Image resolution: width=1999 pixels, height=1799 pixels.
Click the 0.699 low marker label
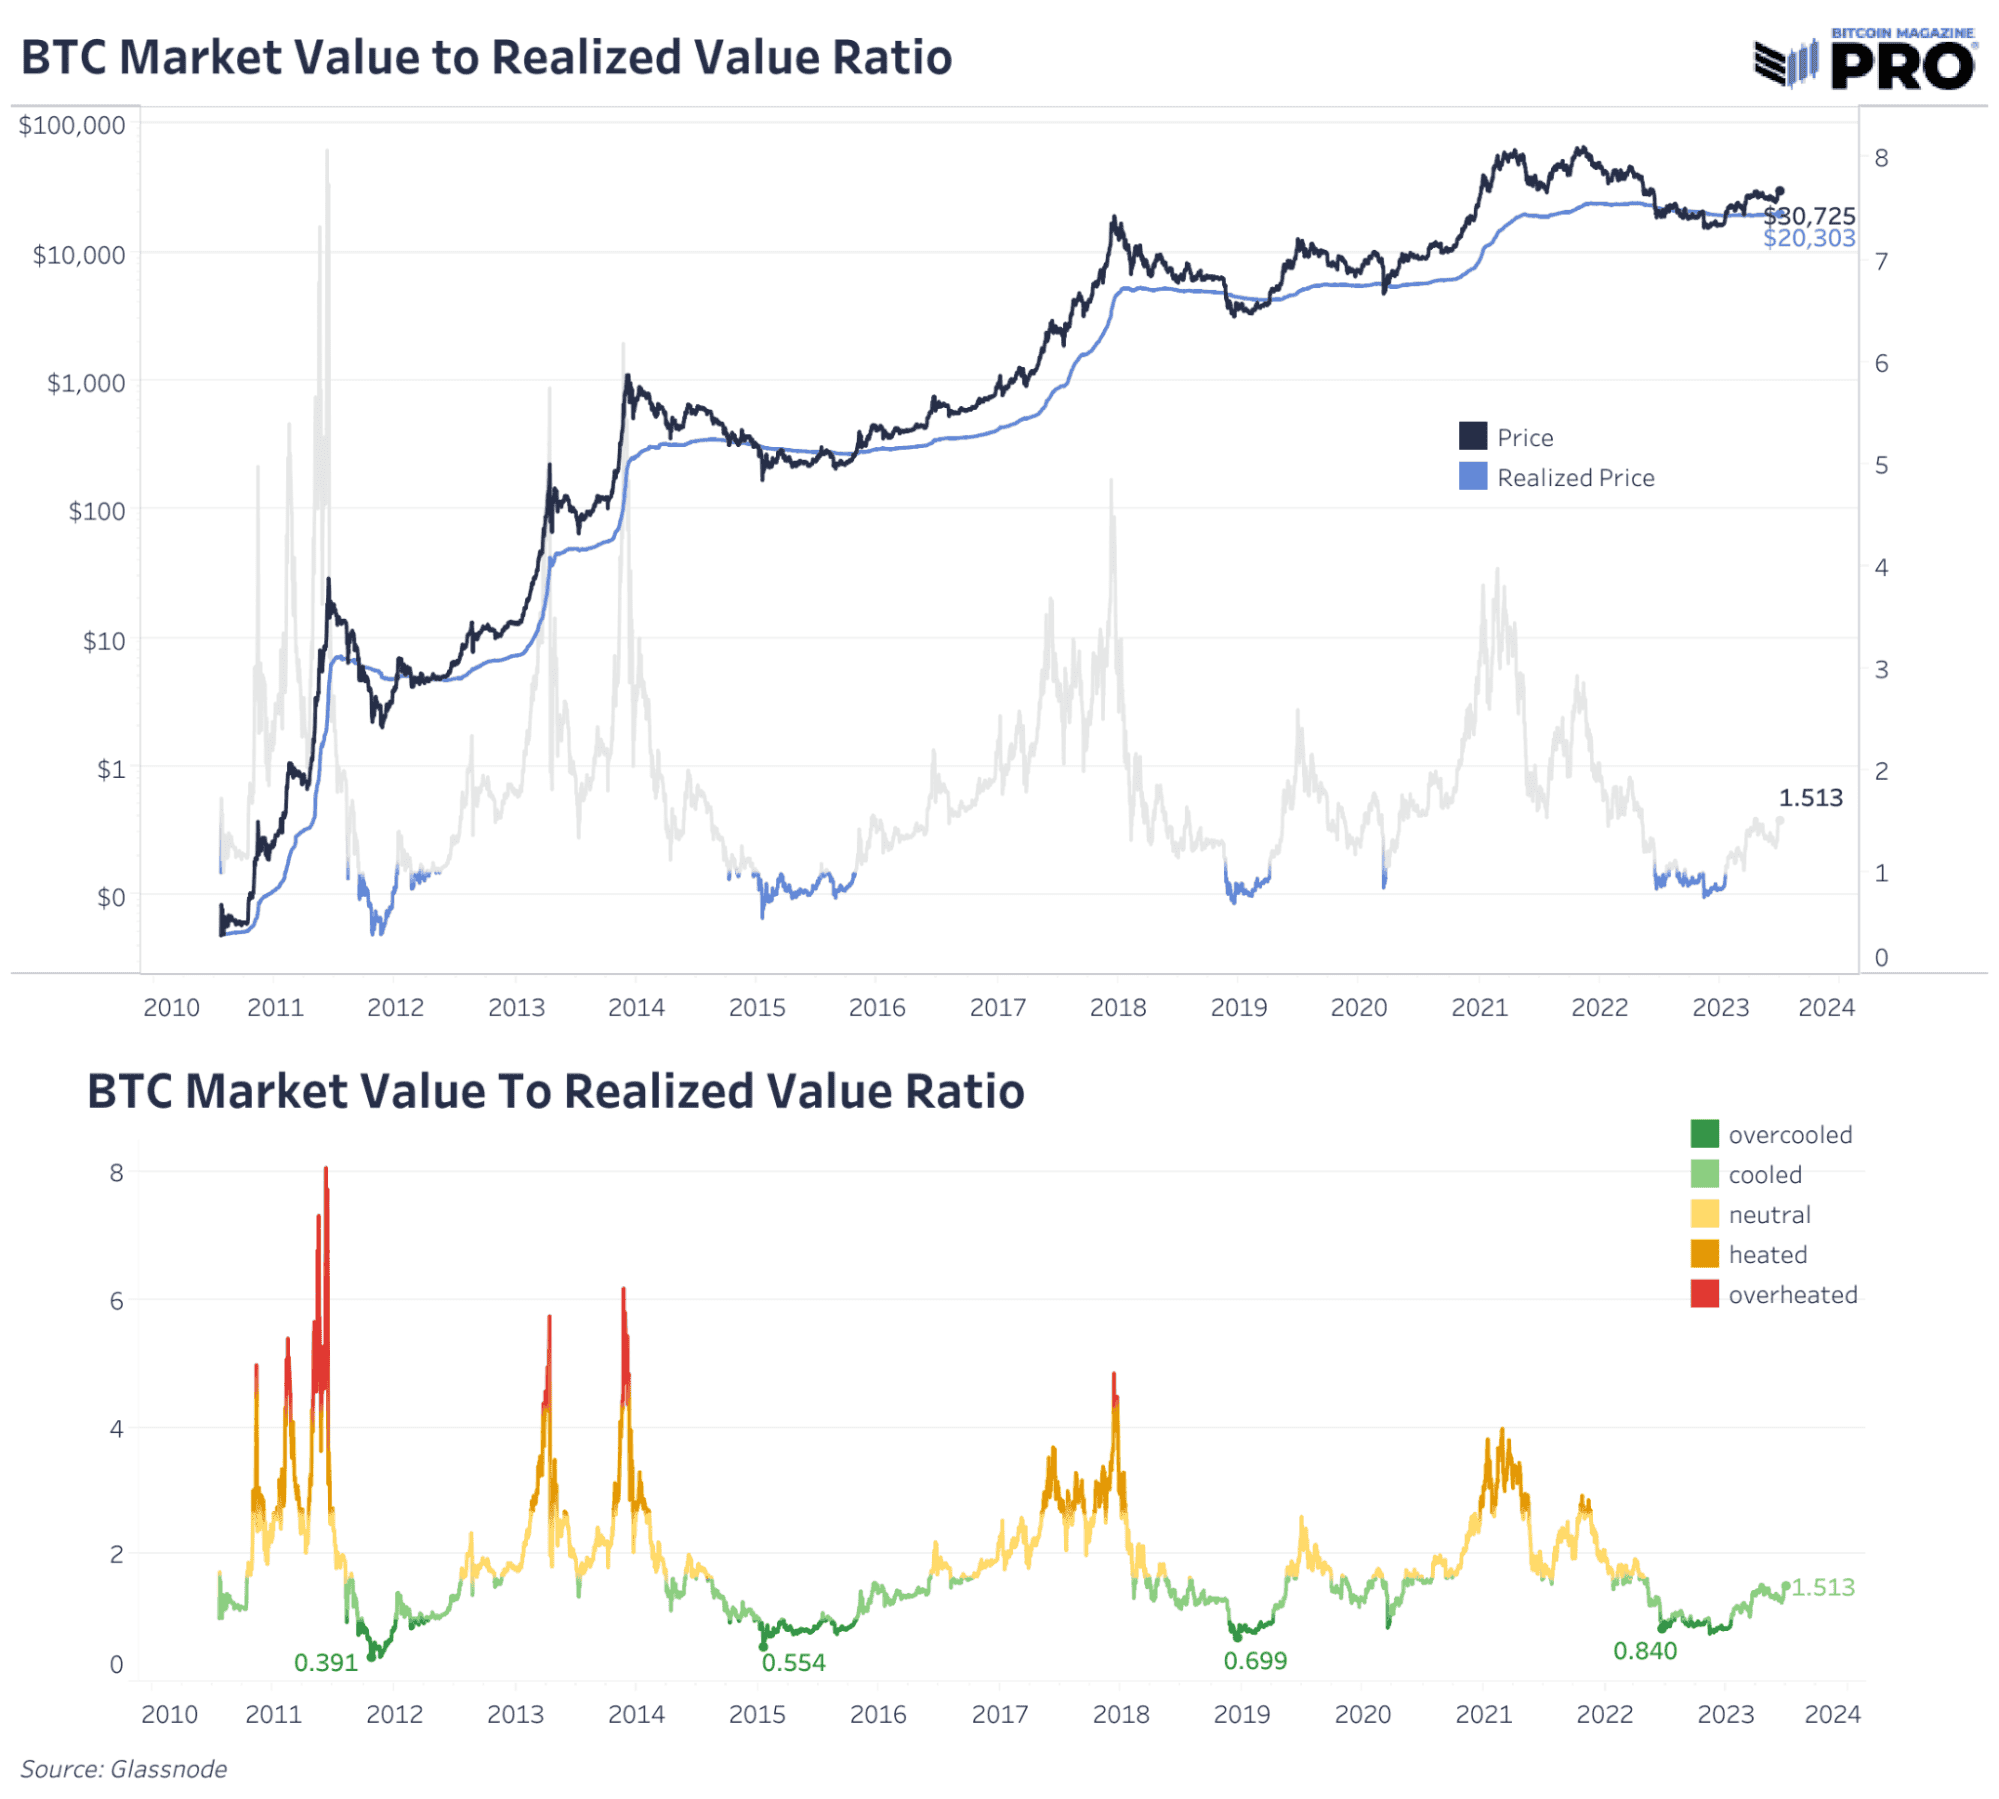tap(1255, 1660)
